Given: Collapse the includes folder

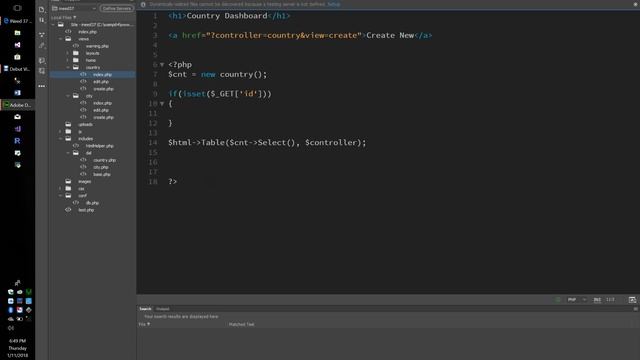Looking at the screenshot, I should pos(60,139).
